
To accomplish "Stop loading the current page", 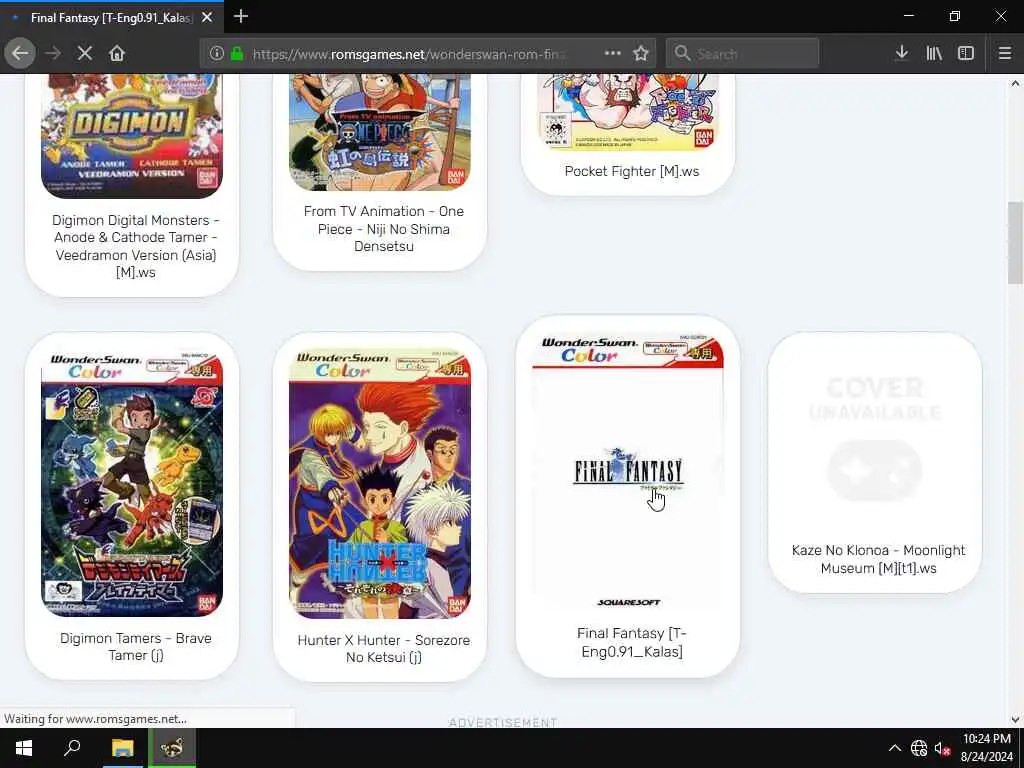I will coord(85,54).
